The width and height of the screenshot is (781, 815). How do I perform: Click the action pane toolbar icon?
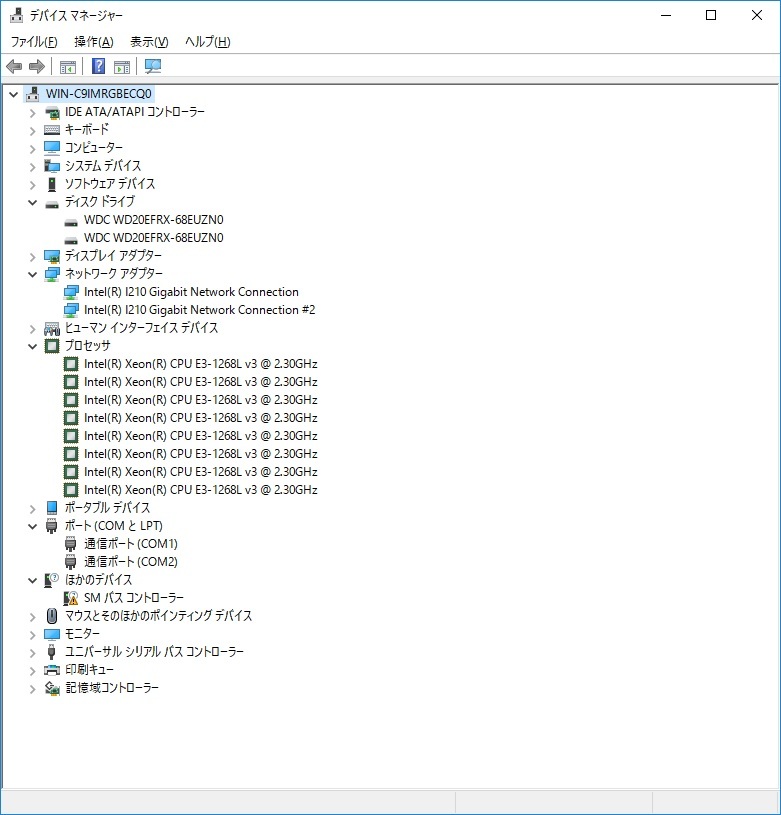point(122,67)
